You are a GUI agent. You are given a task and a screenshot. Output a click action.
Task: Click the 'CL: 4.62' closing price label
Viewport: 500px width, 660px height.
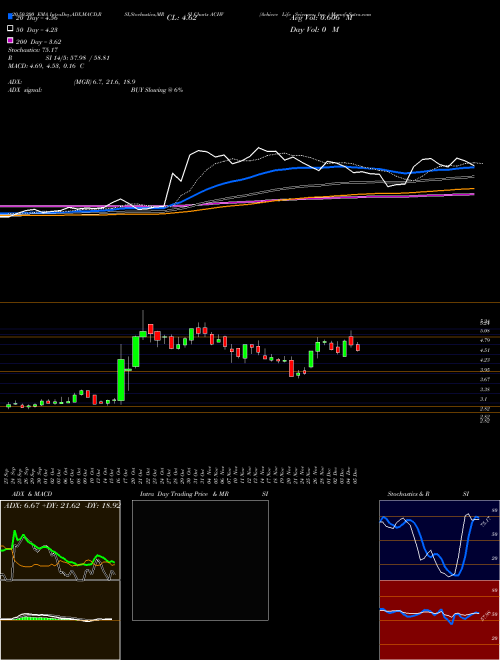point(181,18)
